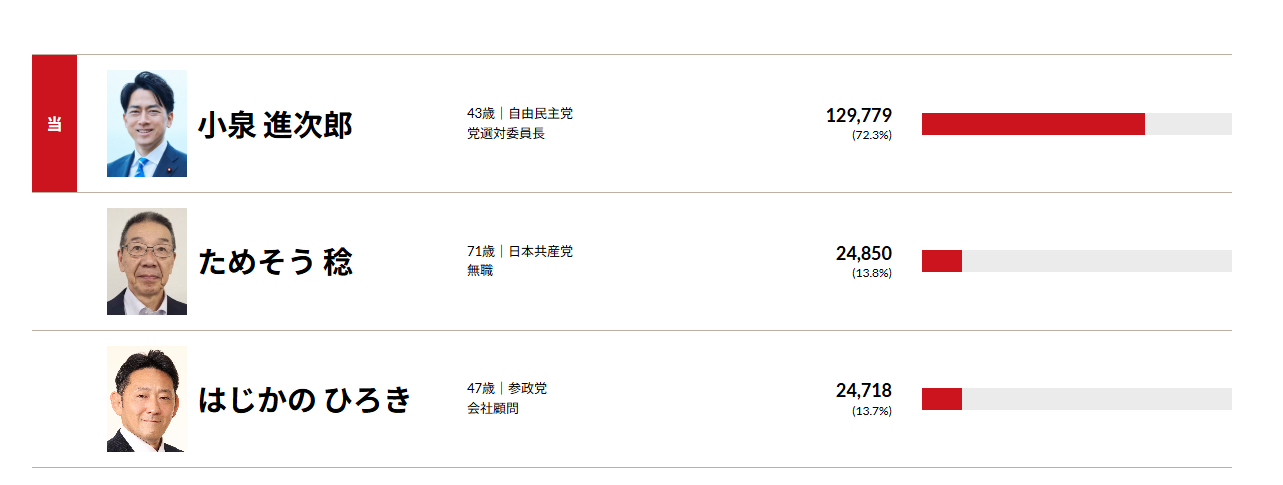Click the 24,718 vote count

(863, 390)
